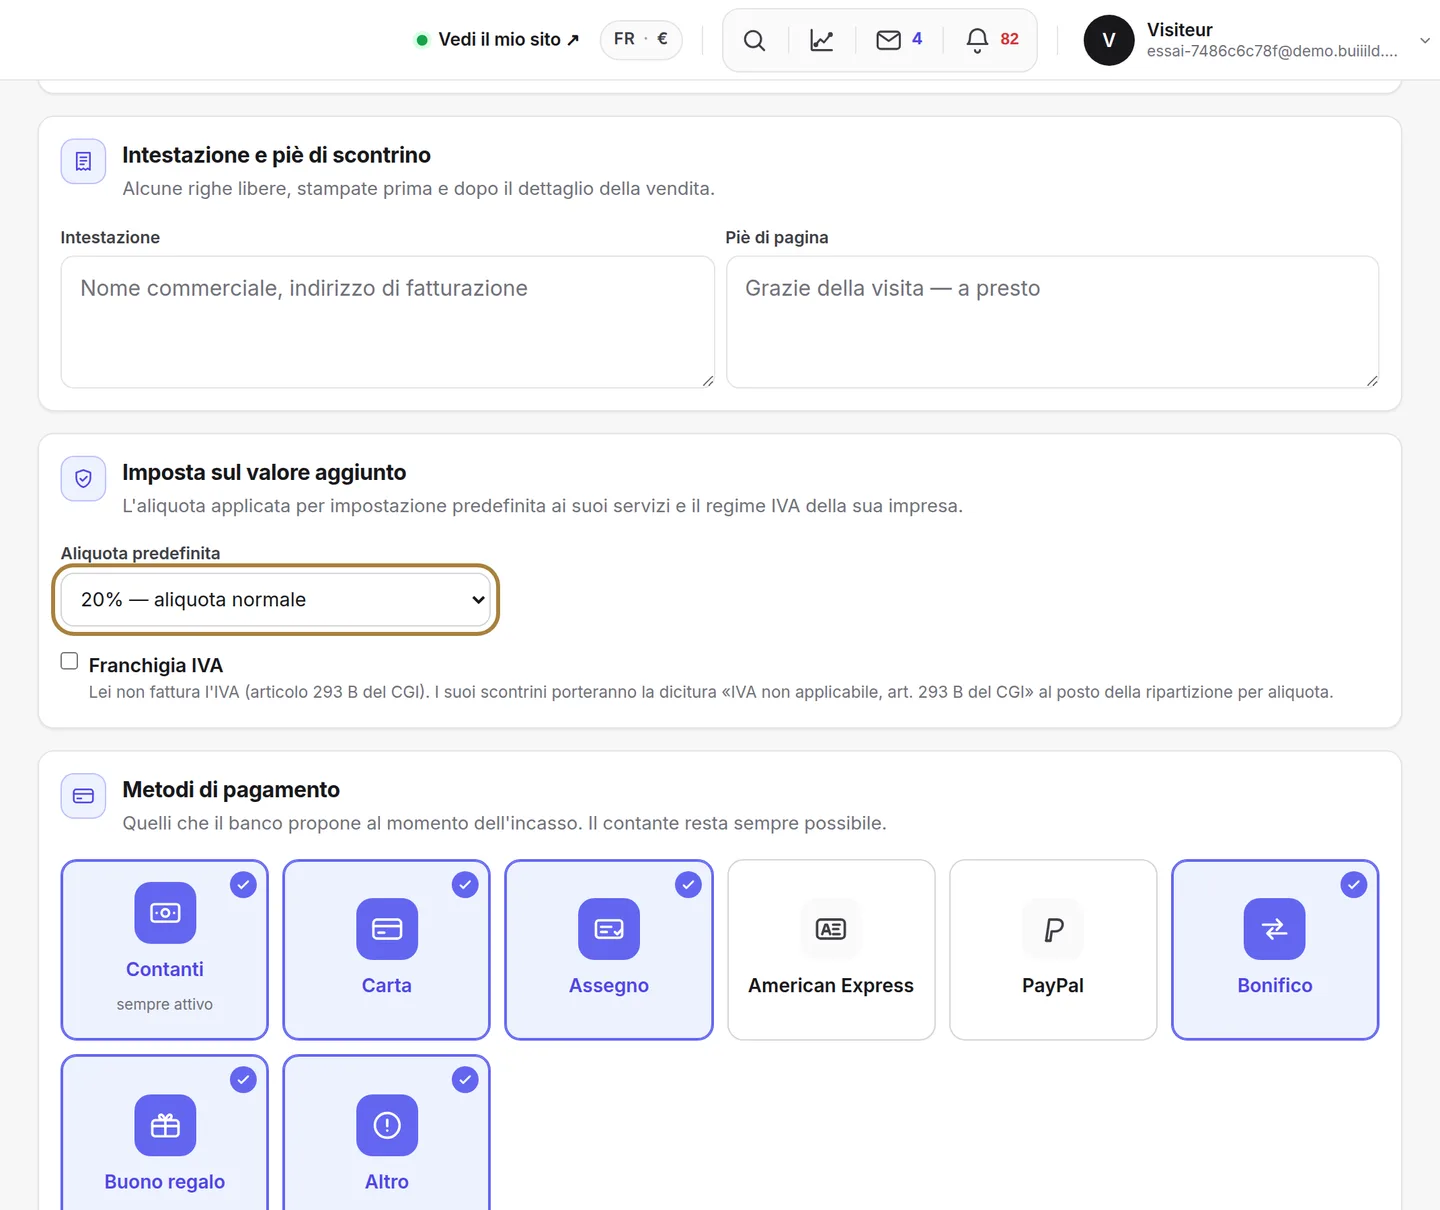Enable PayPal payment method

coord(1053,950)
